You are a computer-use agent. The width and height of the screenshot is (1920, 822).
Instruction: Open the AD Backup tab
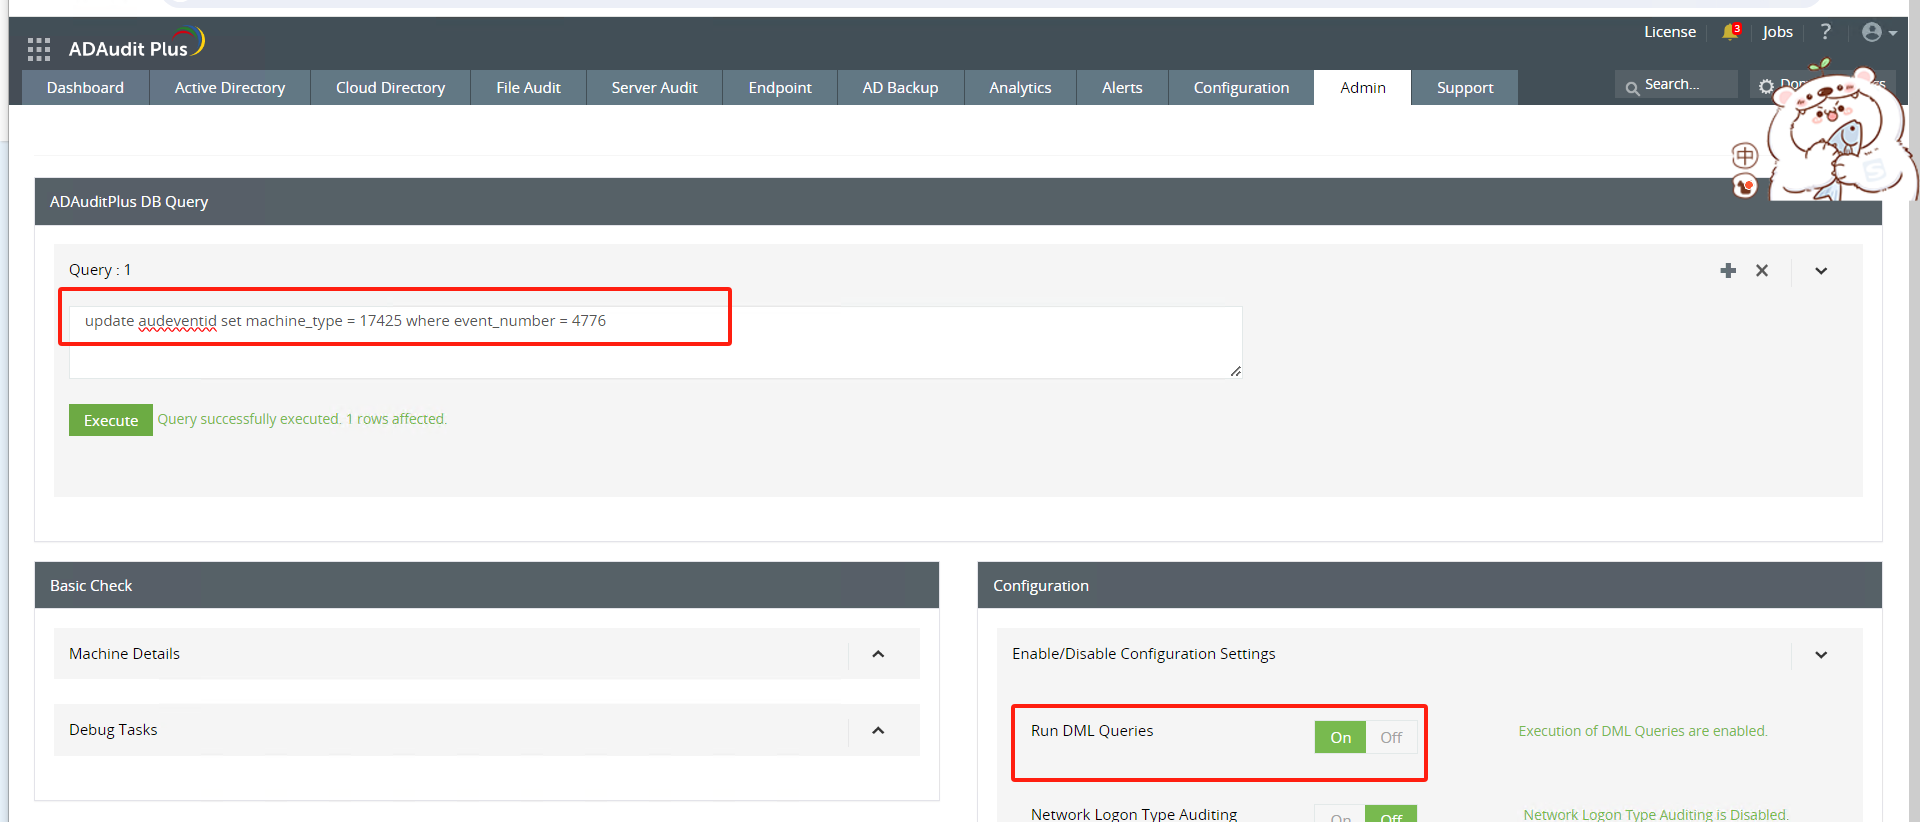pos(900,87)
